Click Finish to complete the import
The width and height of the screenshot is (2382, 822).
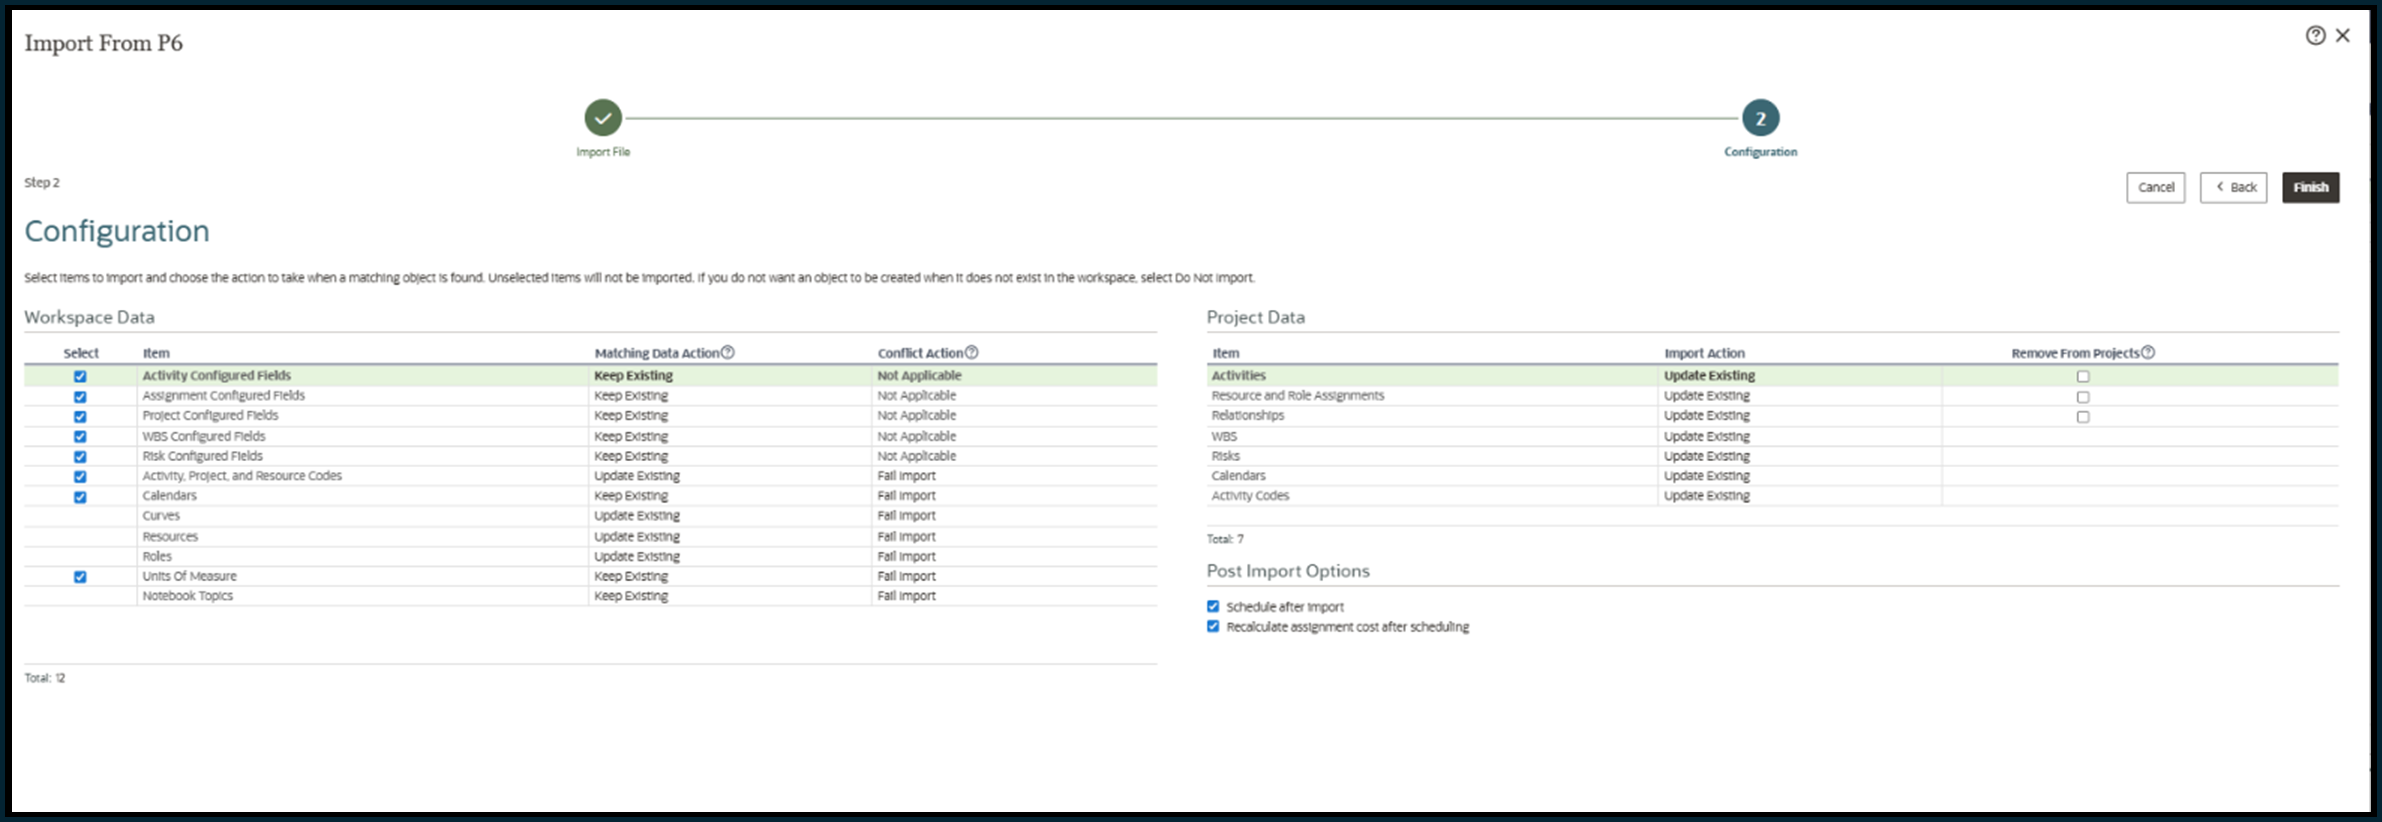pos(2310,187)
